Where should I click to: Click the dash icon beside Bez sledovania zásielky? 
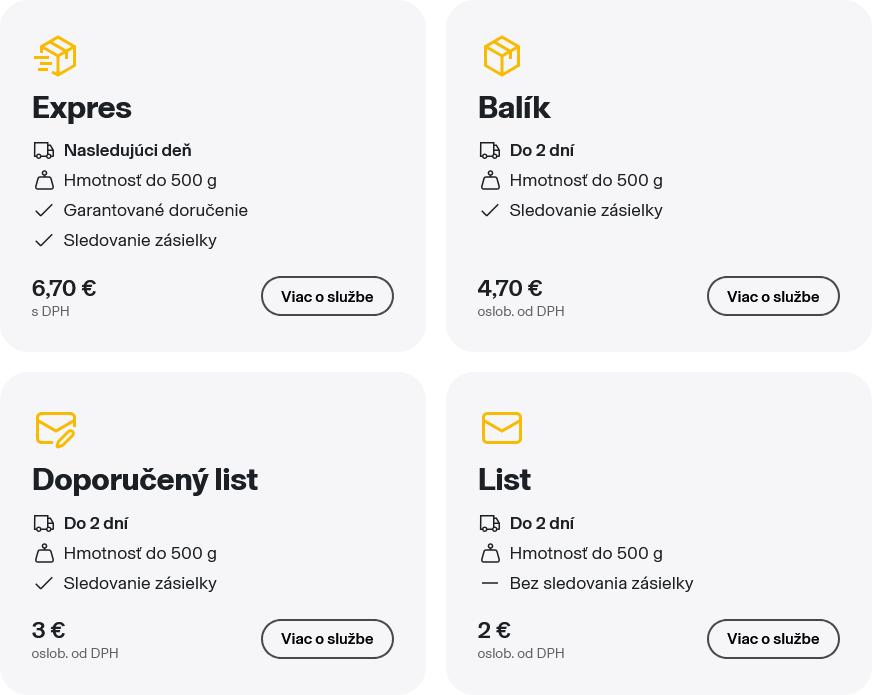(x=490, y=583)
